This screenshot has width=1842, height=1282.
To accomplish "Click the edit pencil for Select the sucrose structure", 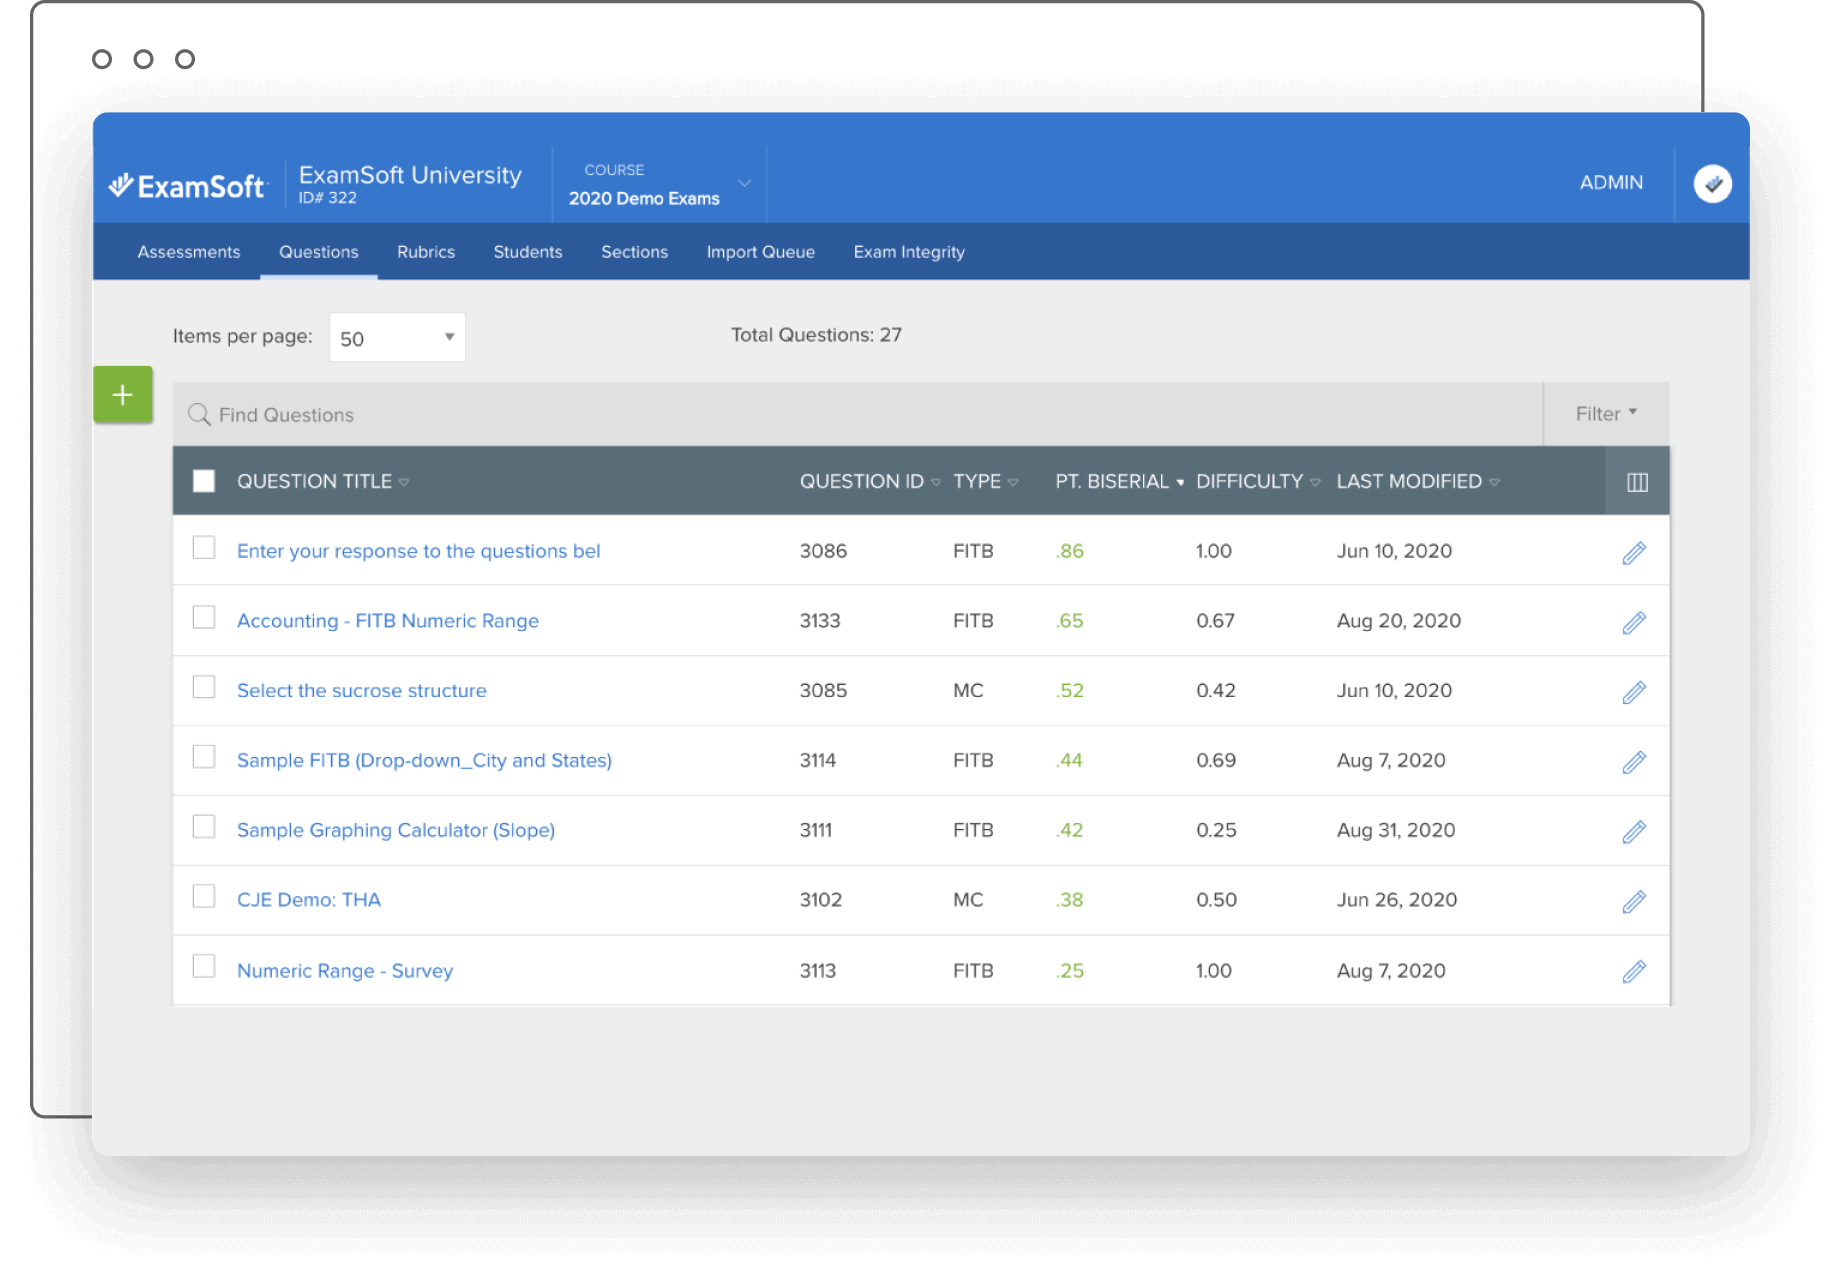I will (1634, 692).
